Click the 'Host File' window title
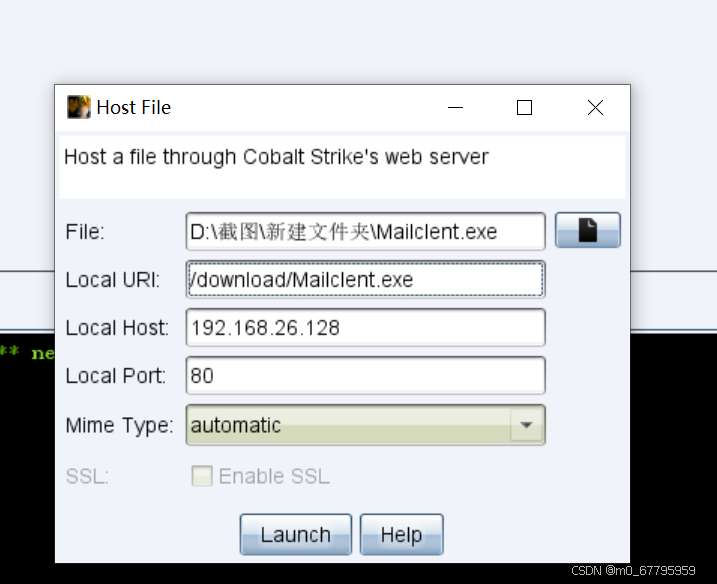Viewport: 717px width, 584px height. pos(134,108)
